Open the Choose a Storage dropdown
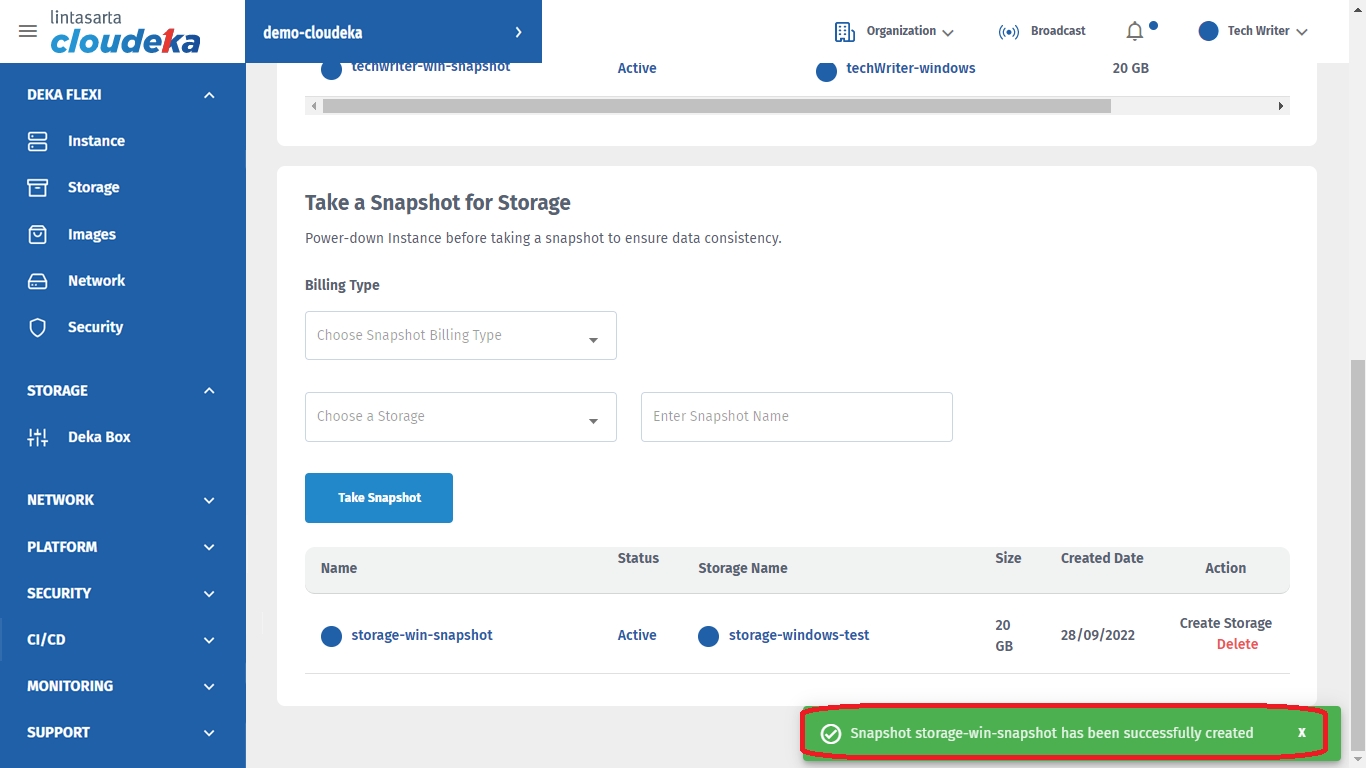The image size is (1366, 768). (460, 417)
